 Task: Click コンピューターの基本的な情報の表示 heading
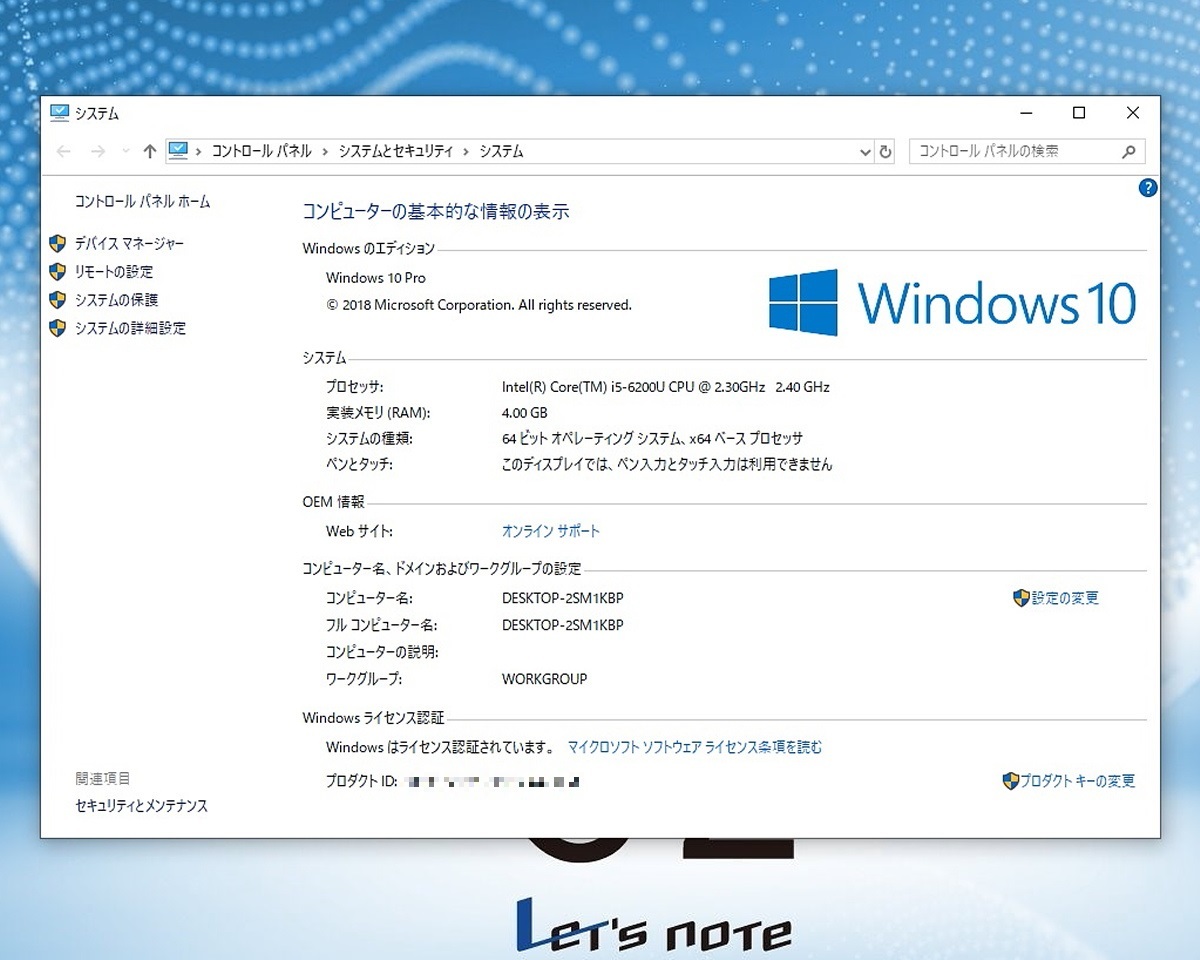pos(436,212)
